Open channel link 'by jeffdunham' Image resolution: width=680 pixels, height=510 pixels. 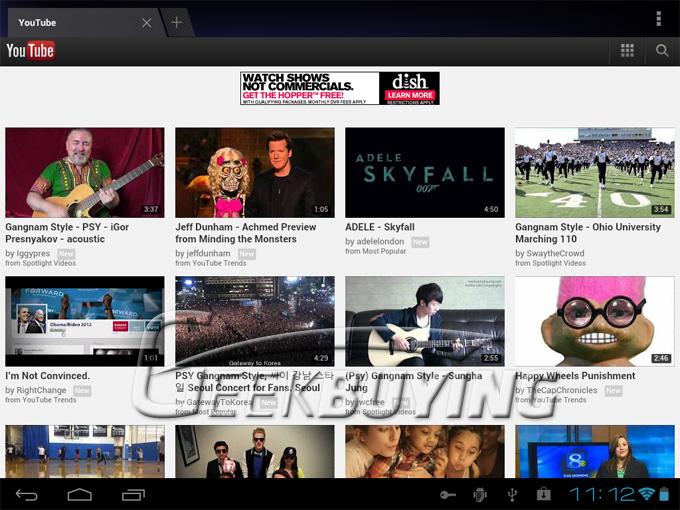click(203, 253)
